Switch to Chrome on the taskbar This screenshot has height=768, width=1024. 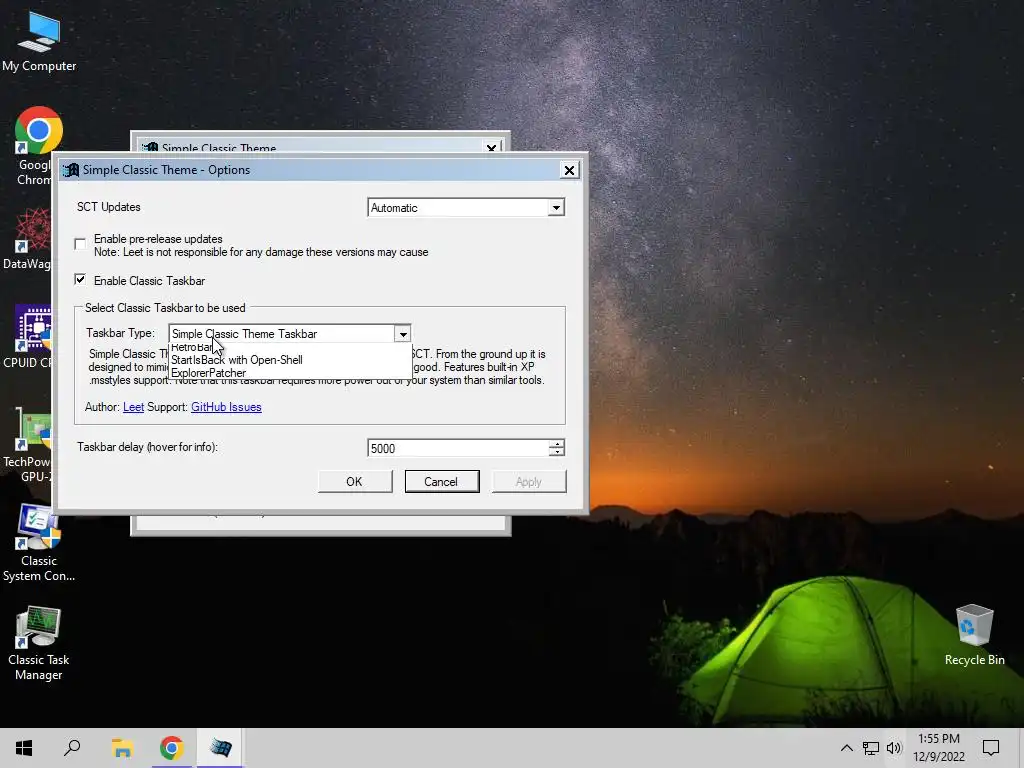pyautogui.click(x=171, y=748)
